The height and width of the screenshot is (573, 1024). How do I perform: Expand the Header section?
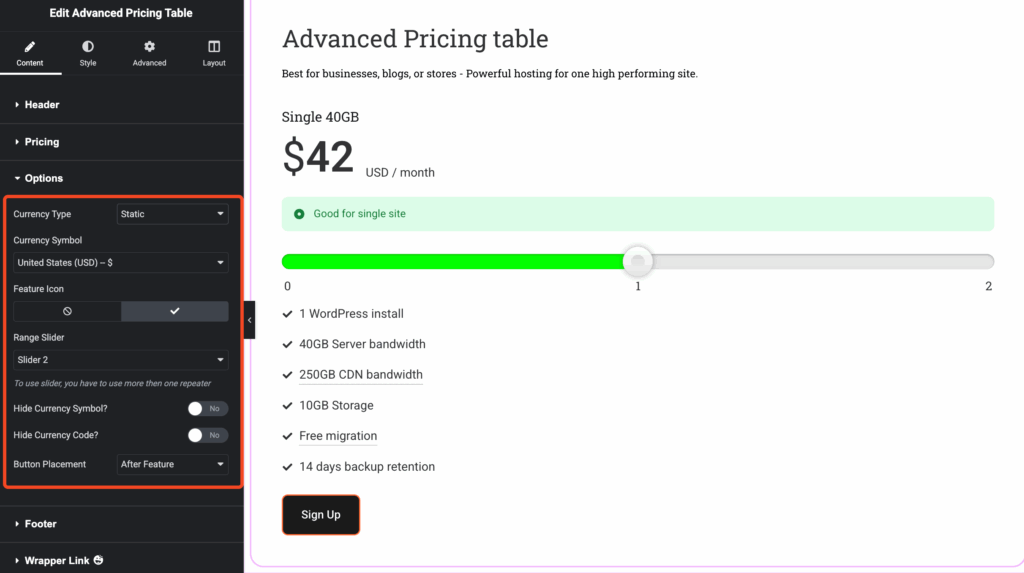pyautogui.click(x=41, y=104)
